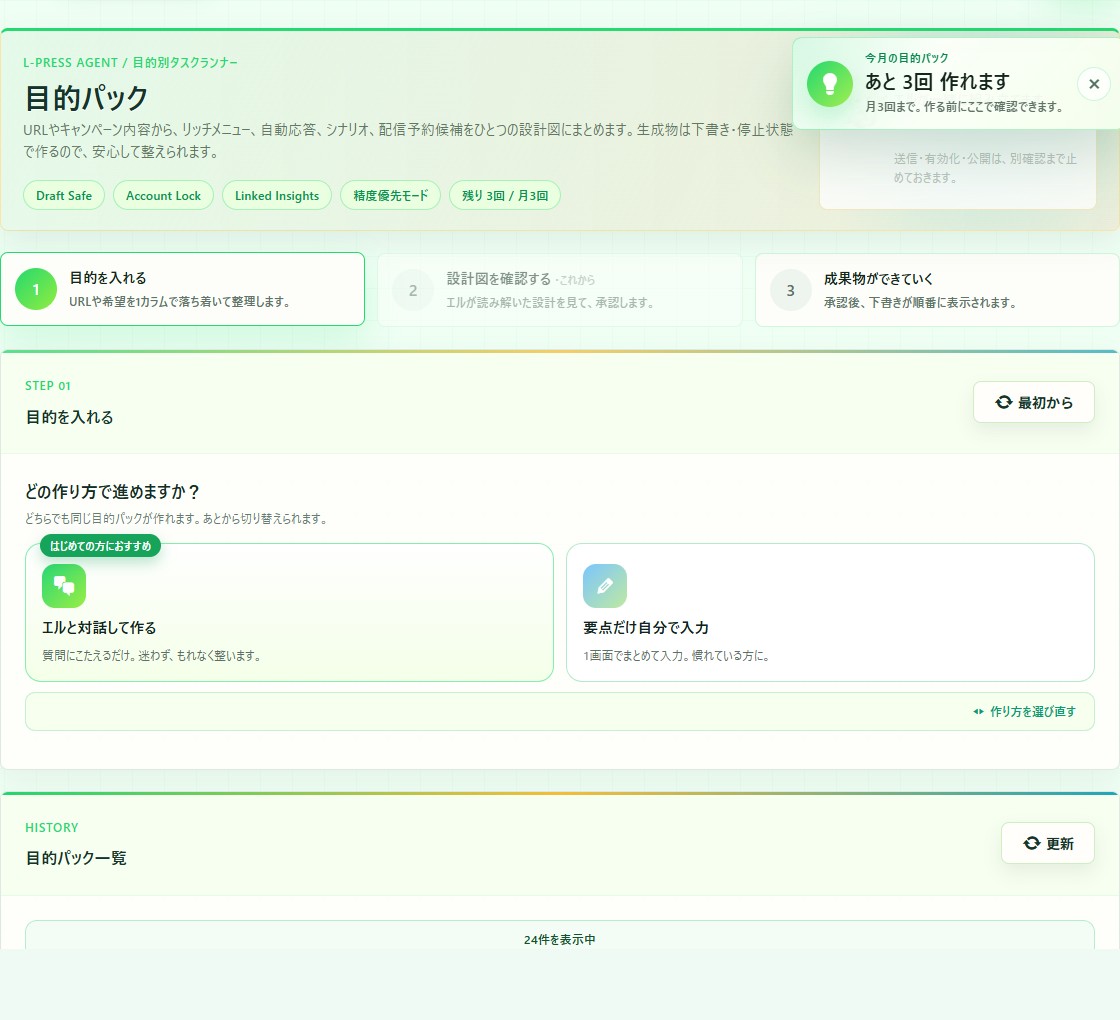
Task: Click the 更新 refresh button
Action: click(x=1048, y=844)
